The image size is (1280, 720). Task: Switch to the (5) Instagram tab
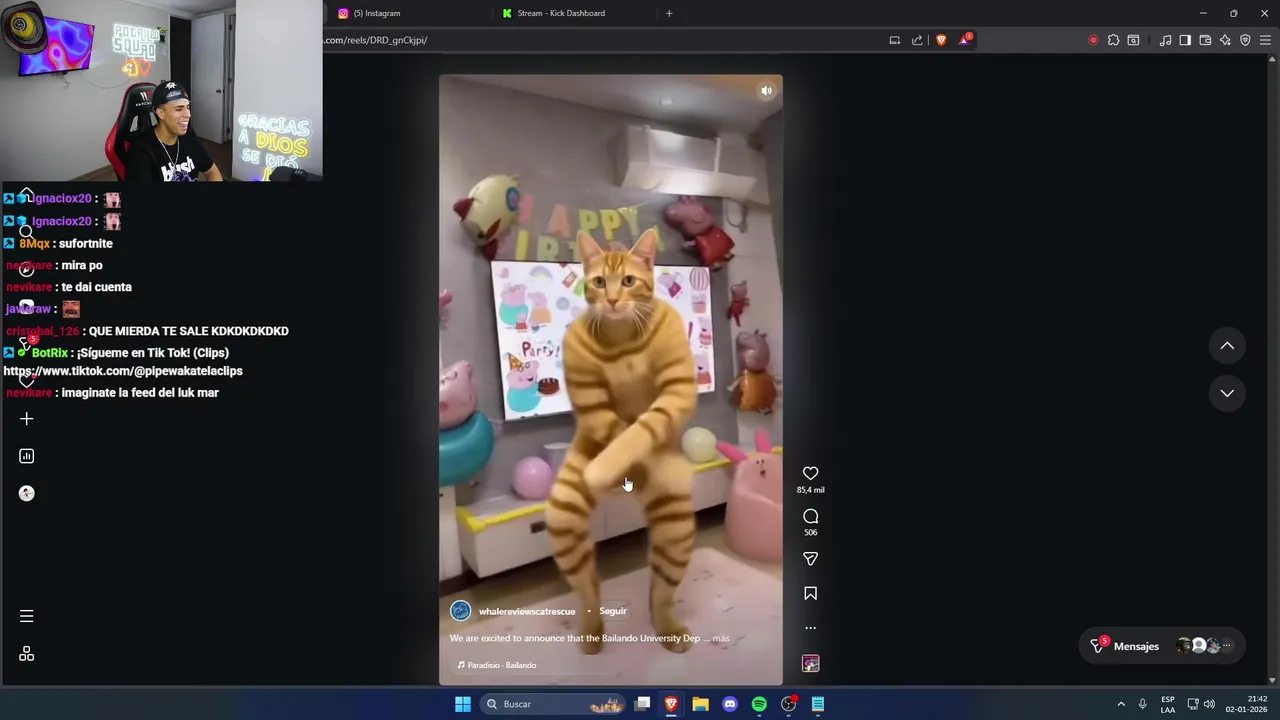(x=376, y=13)
